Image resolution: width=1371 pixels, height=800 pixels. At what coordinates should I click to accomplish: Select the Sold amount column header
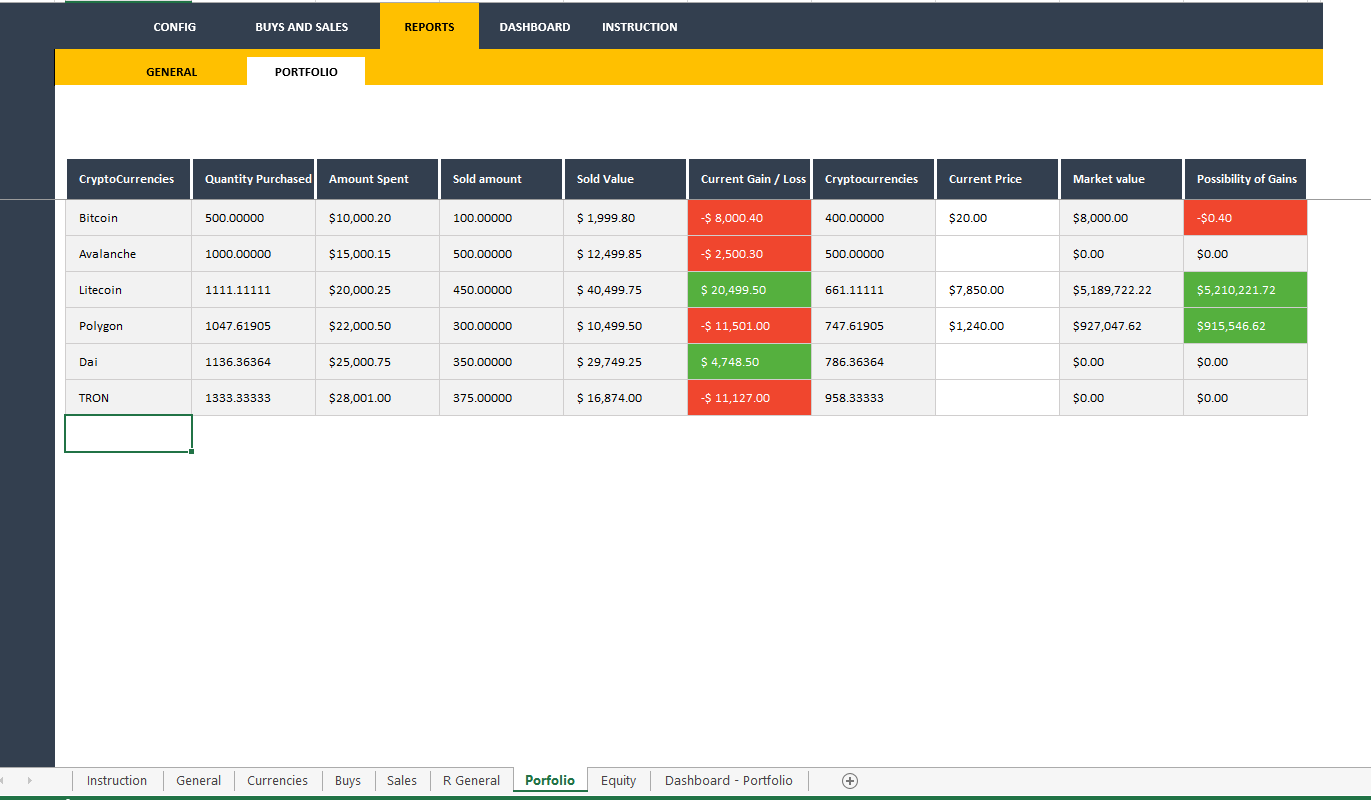[x=501, y=179]
